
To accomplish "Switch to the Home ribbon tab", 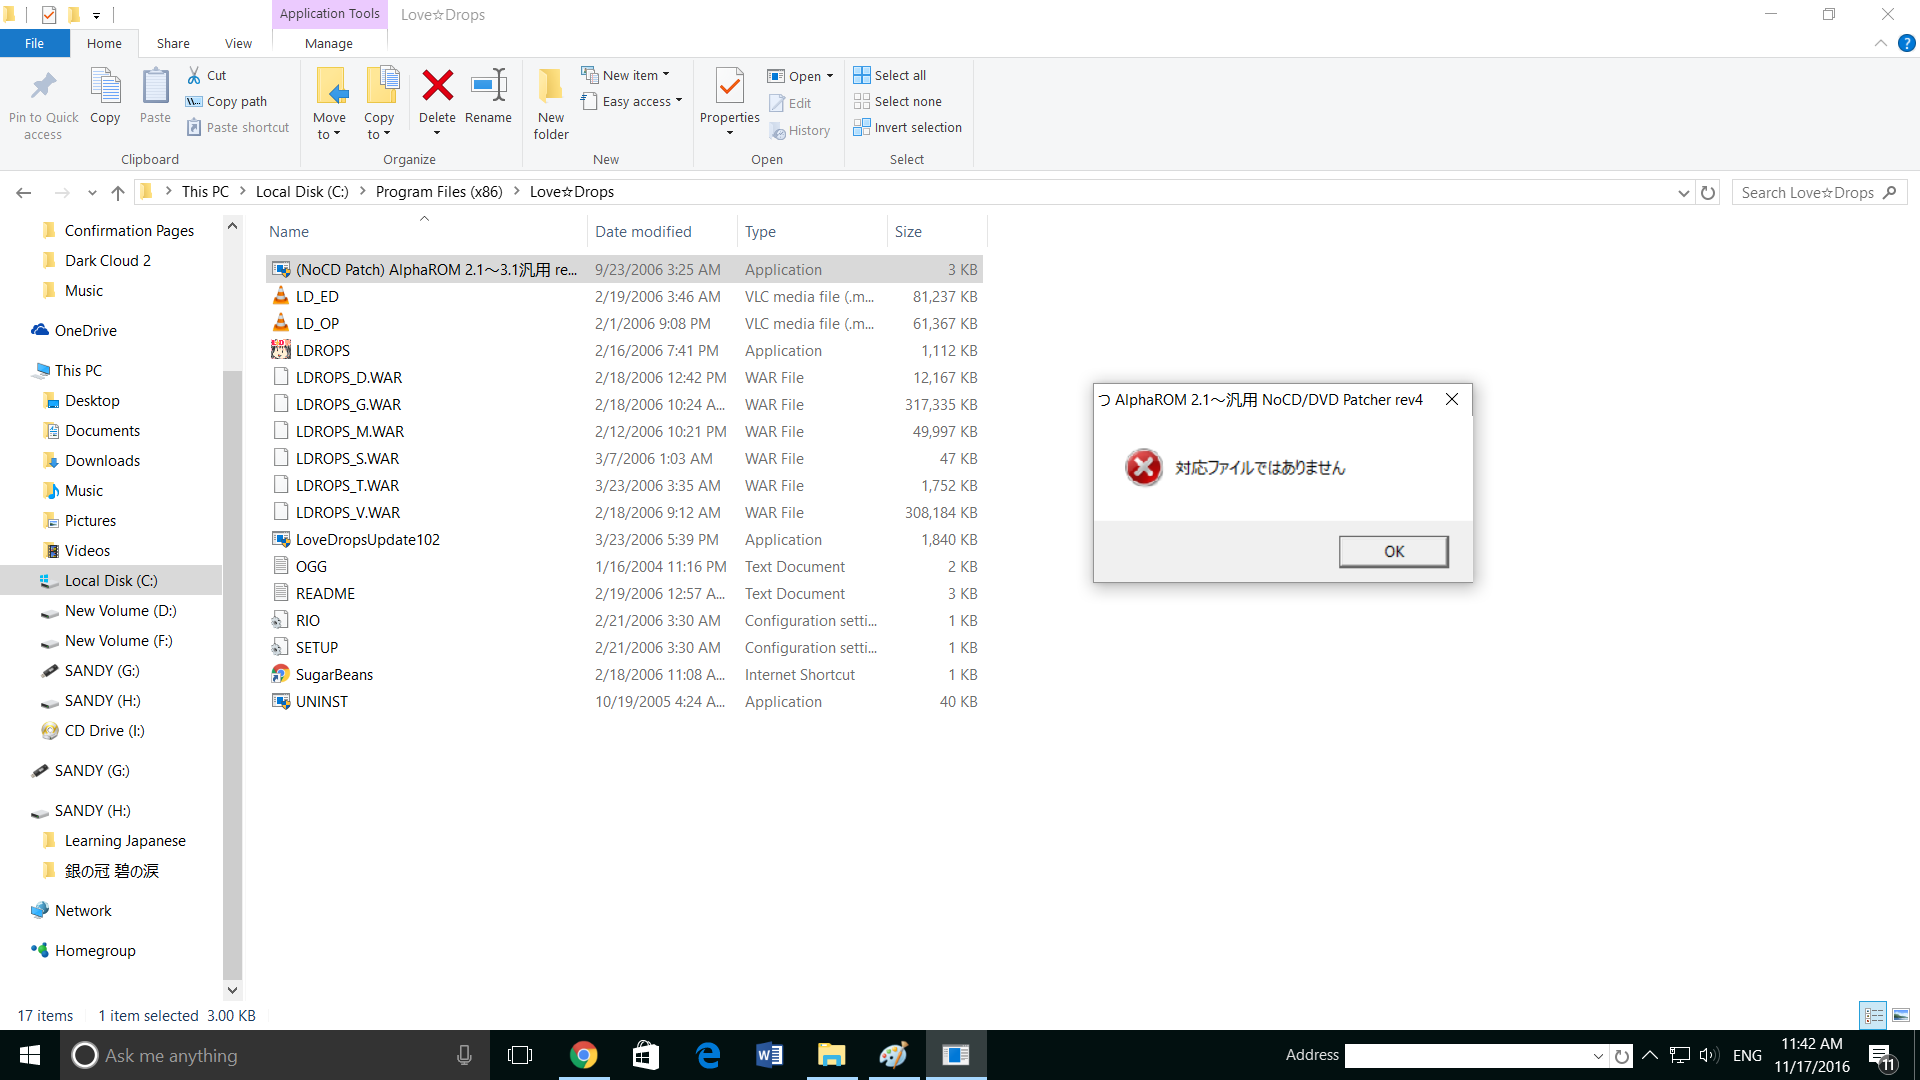I will point(104,43).
